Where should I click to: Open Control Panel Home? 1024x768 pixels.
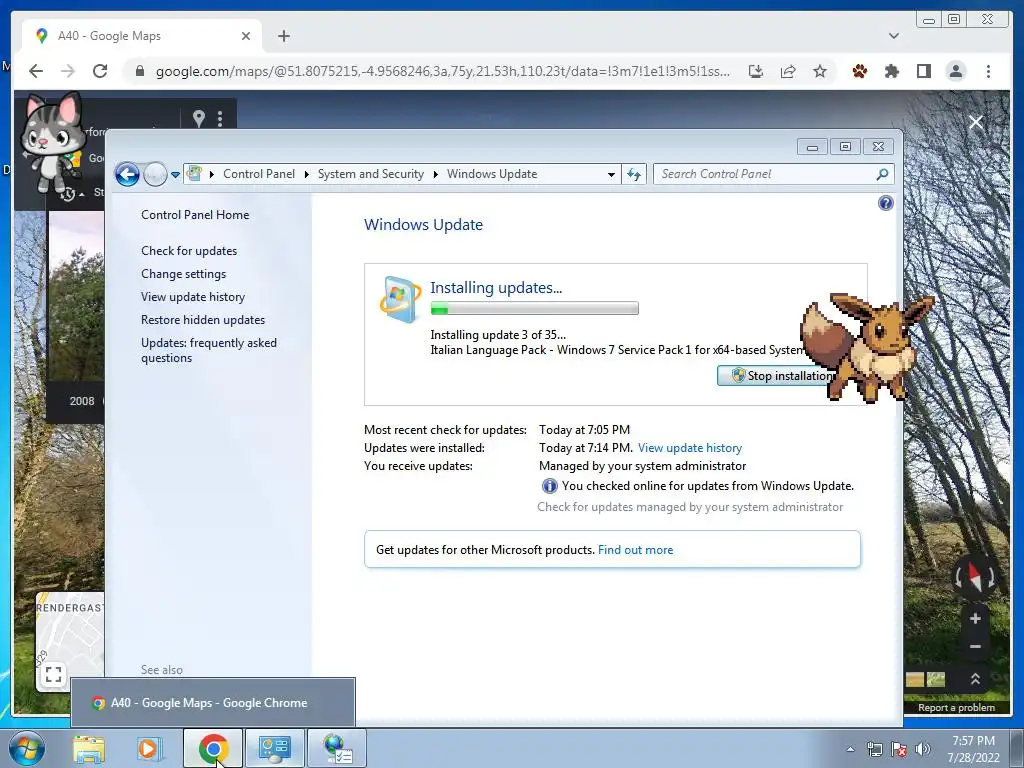click(195, 215)
